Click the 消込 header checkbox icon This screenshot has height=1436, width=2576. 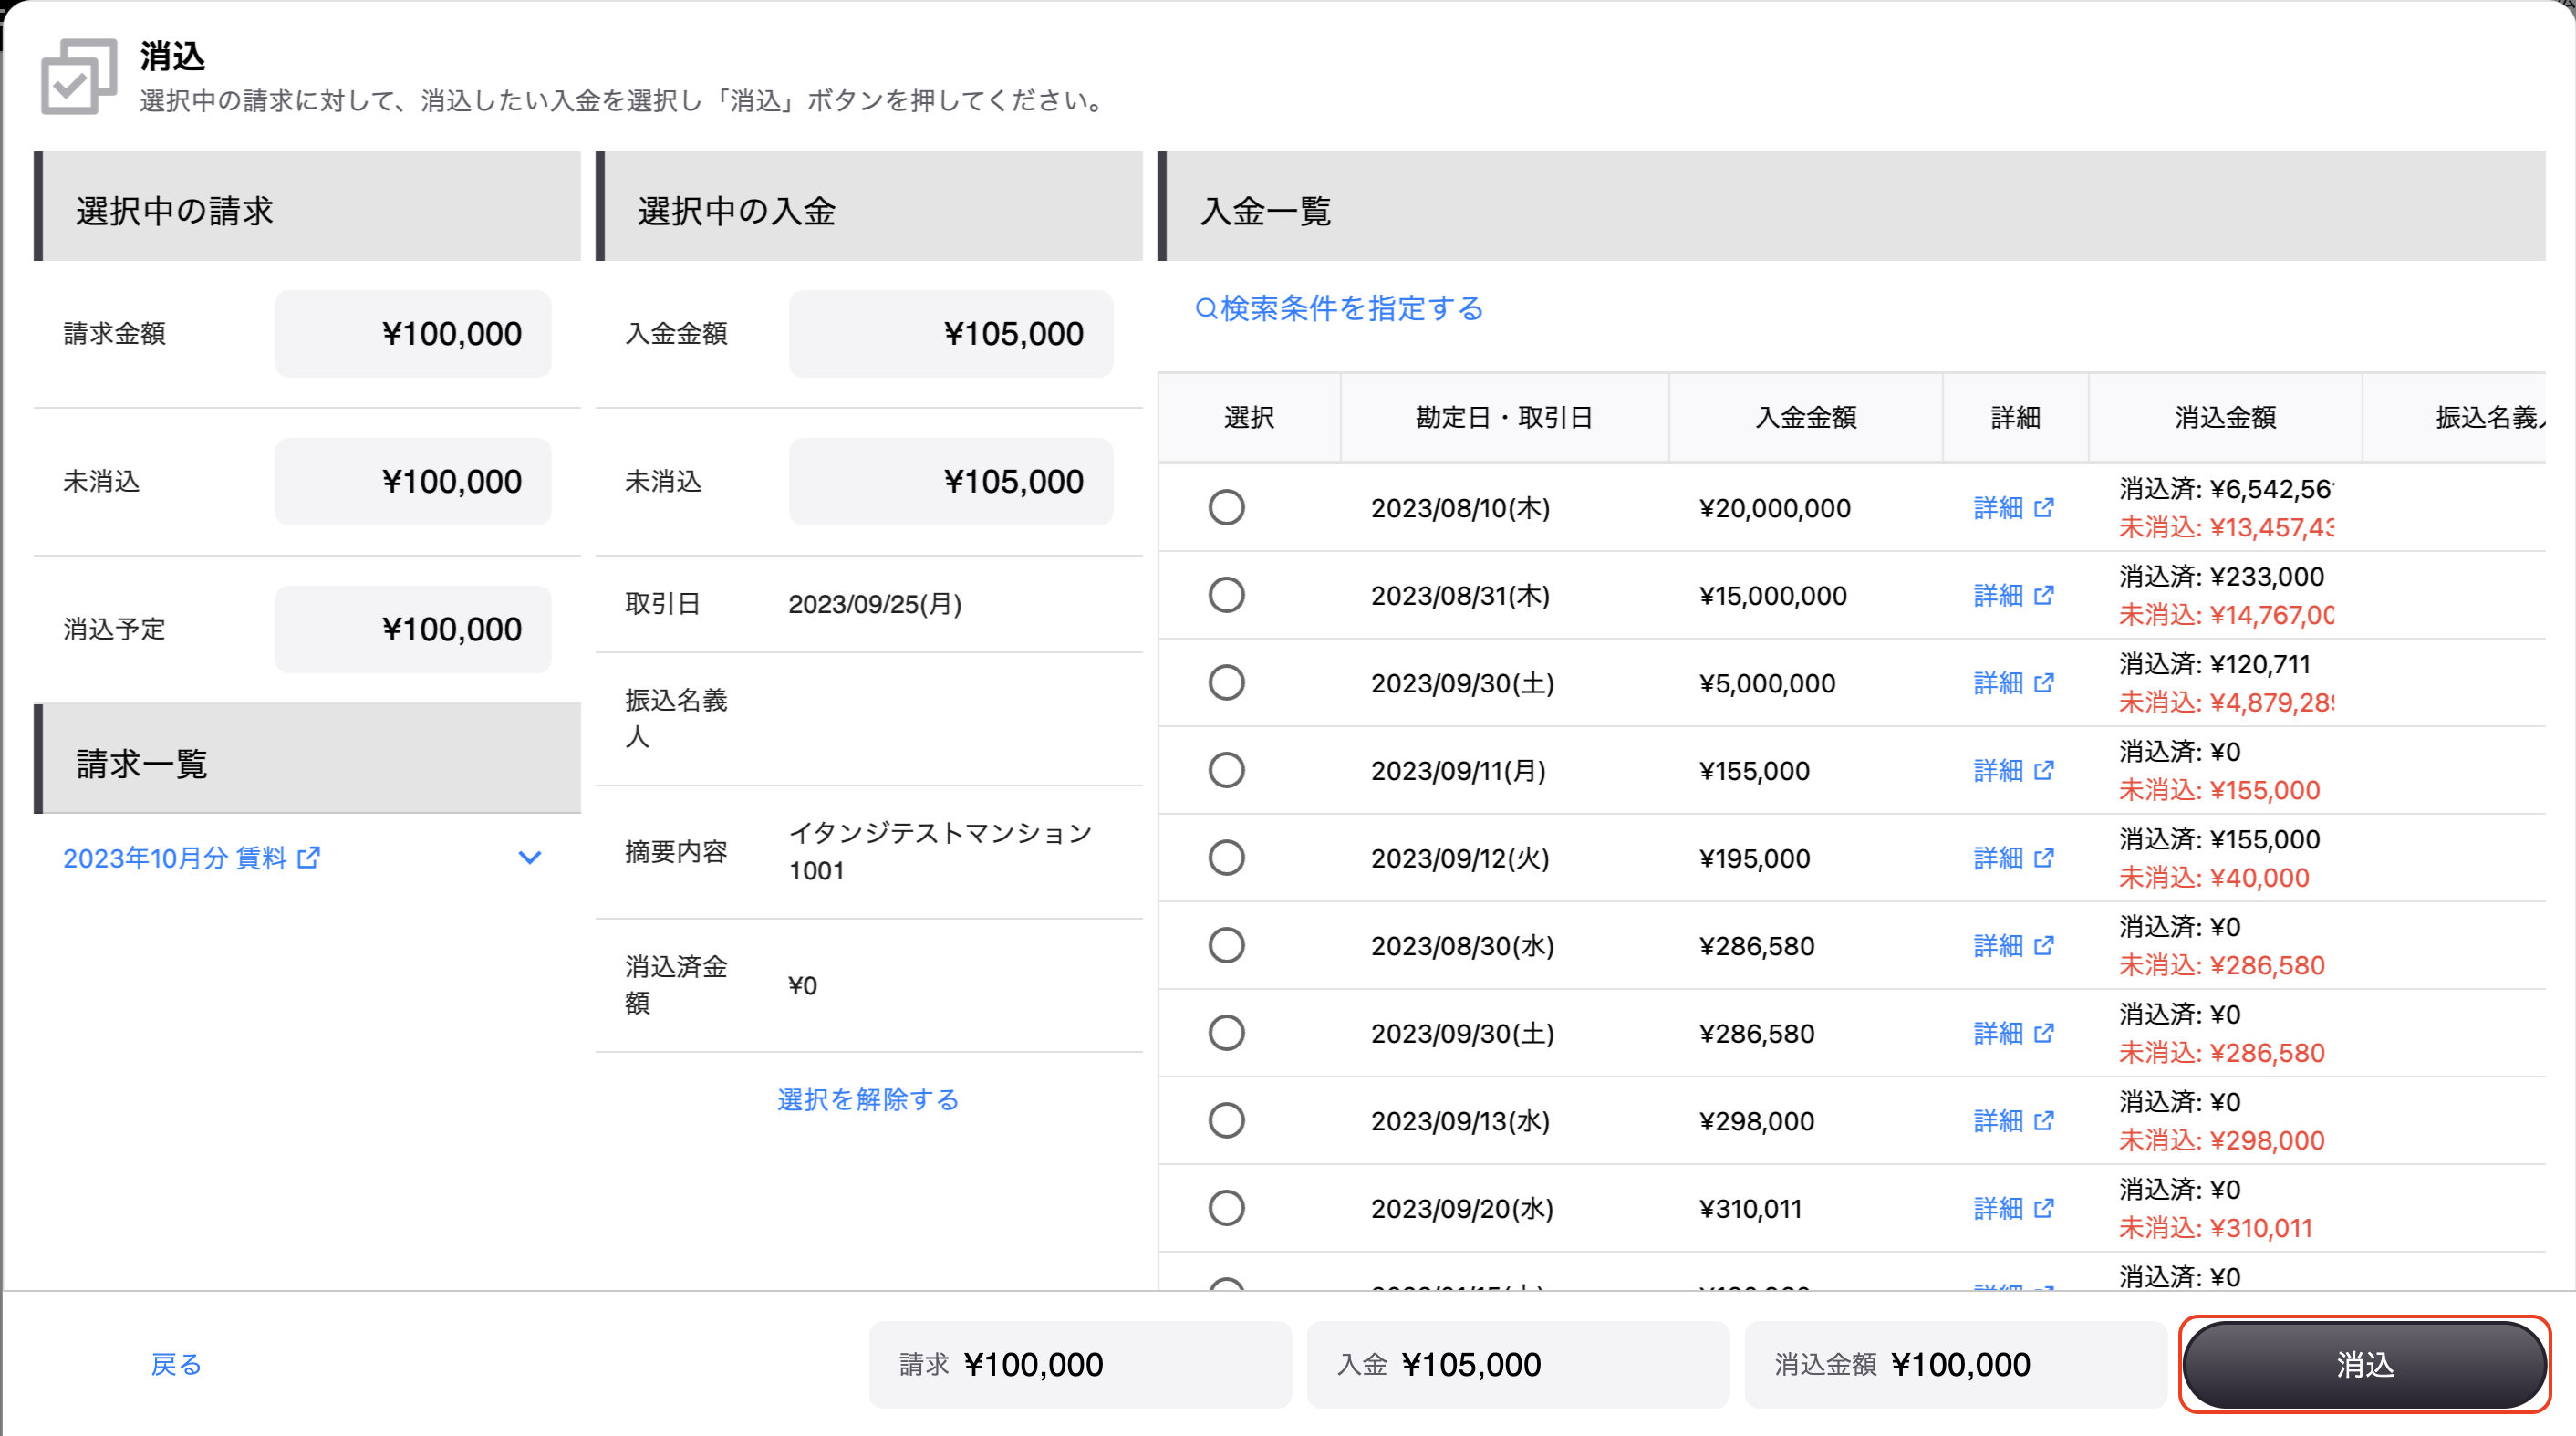(79, 76)
